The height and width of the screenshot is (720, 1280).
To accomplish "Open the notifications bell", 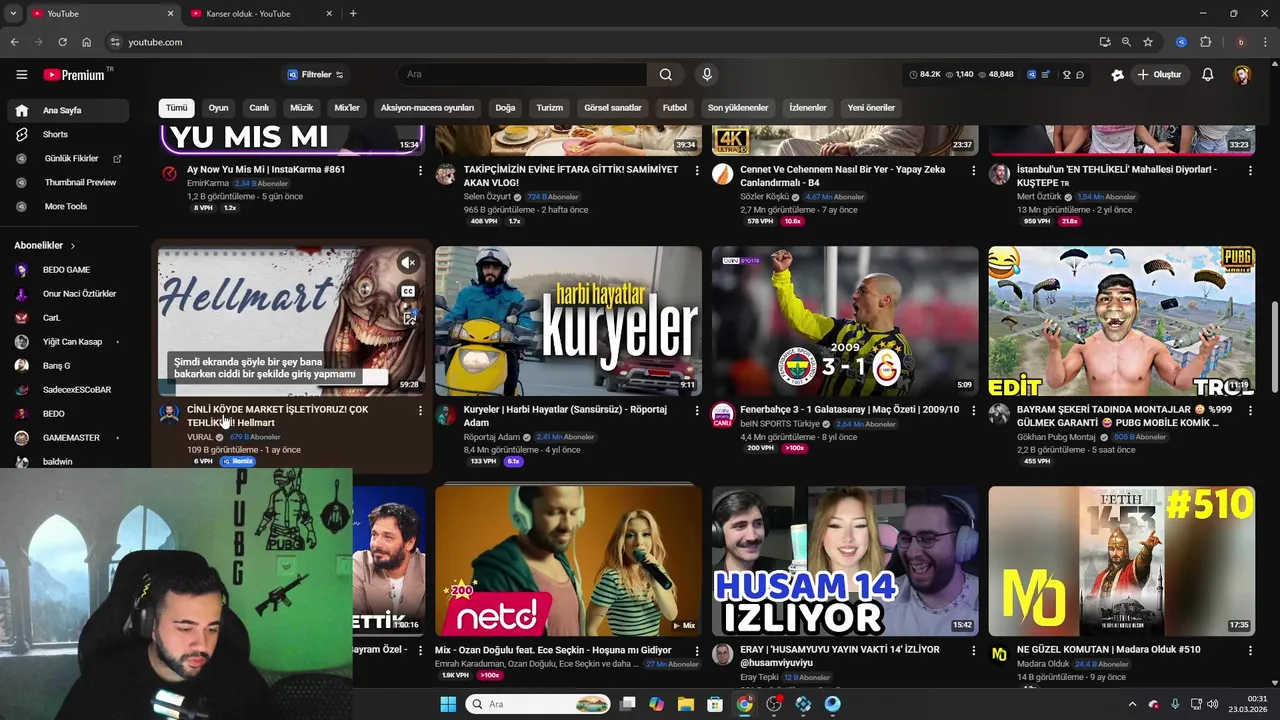I will 1208,74.
